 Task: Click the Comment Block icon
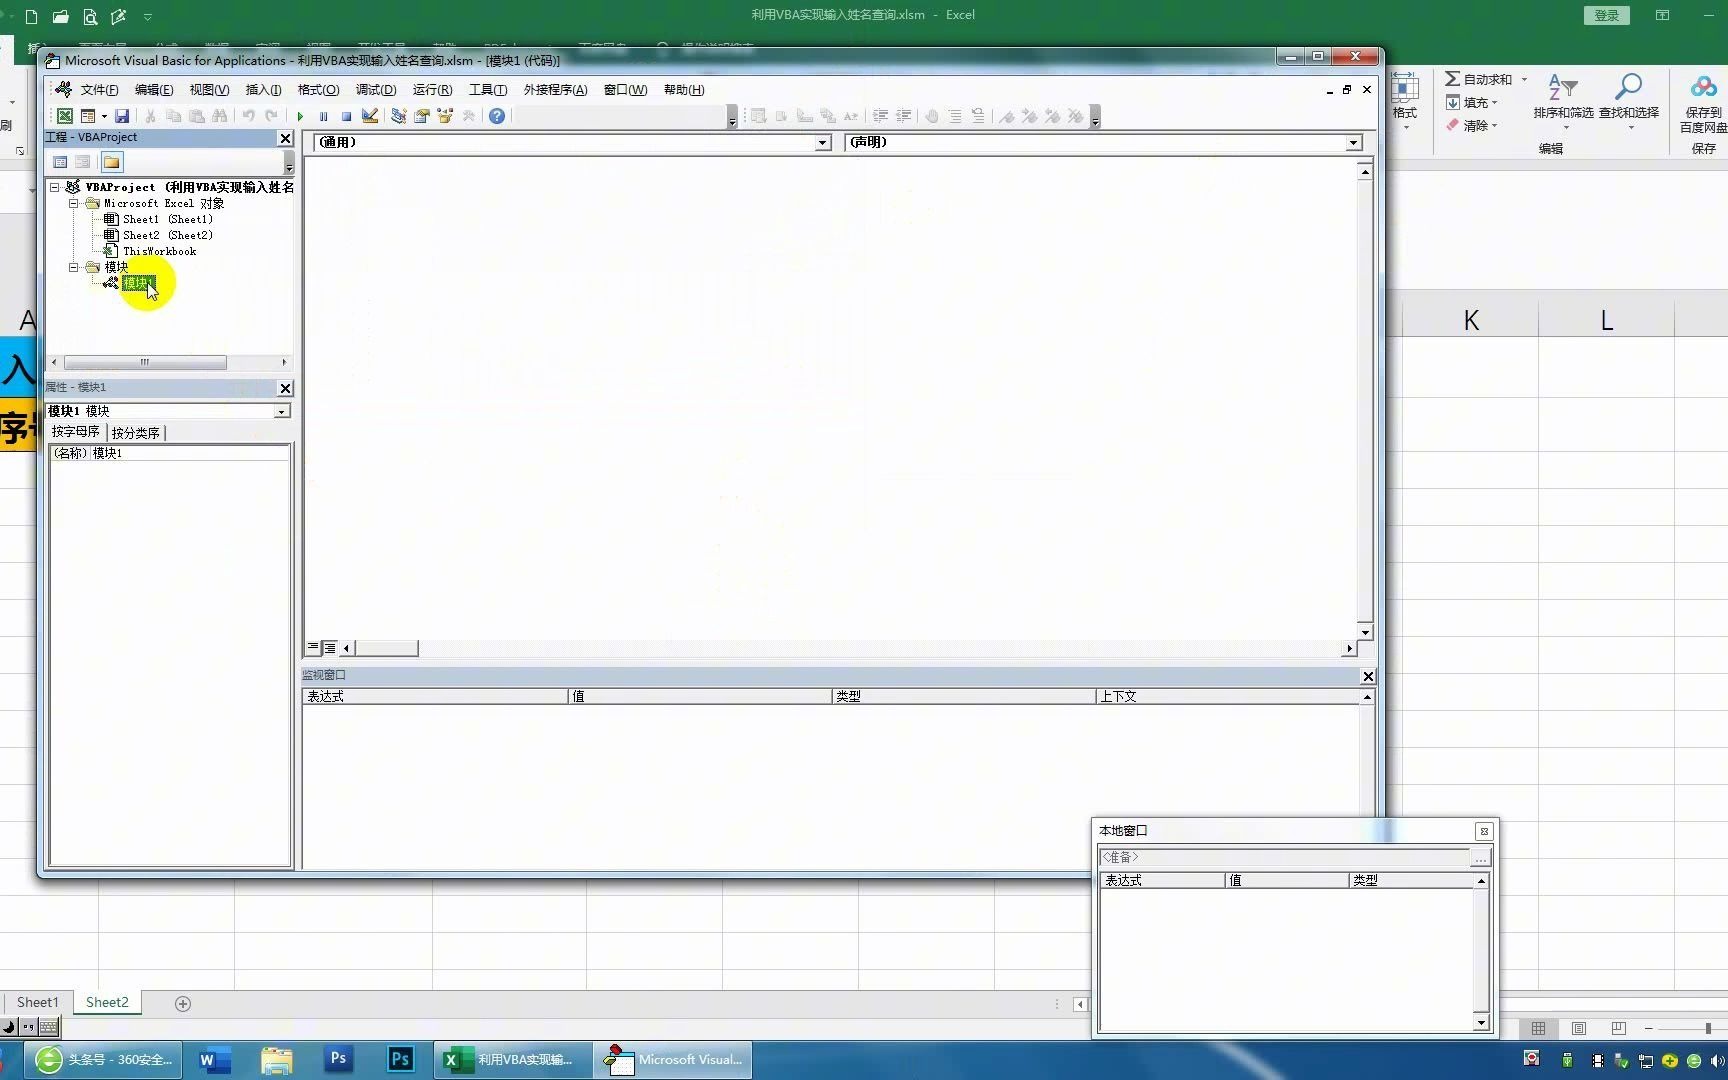(x=955, y=116)
